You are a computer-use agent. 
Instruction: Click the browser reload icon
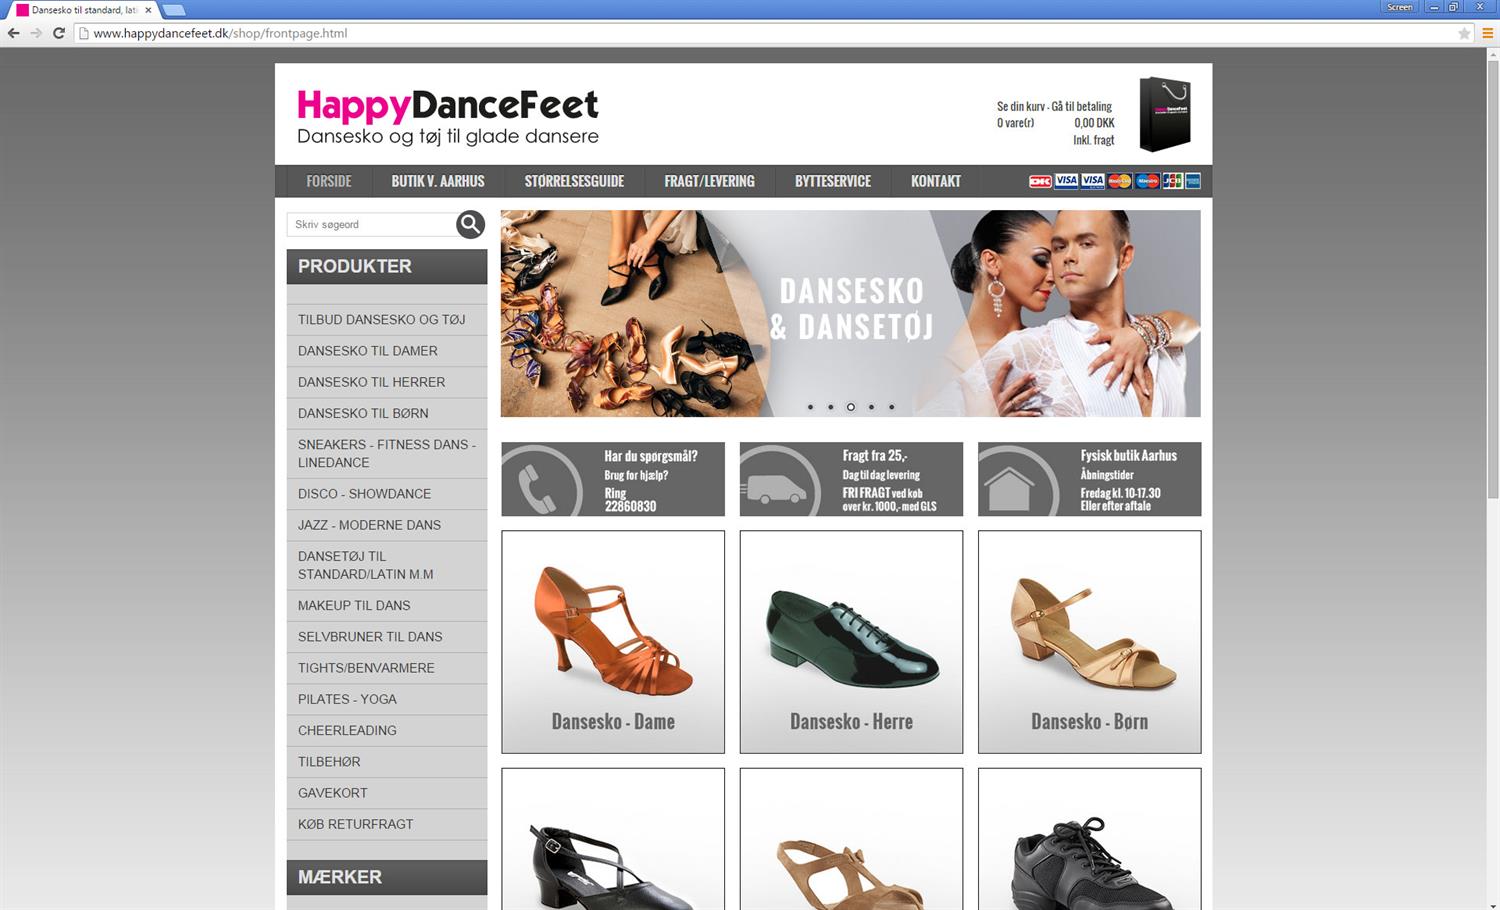pyautogui.click(x=59, y=33)
